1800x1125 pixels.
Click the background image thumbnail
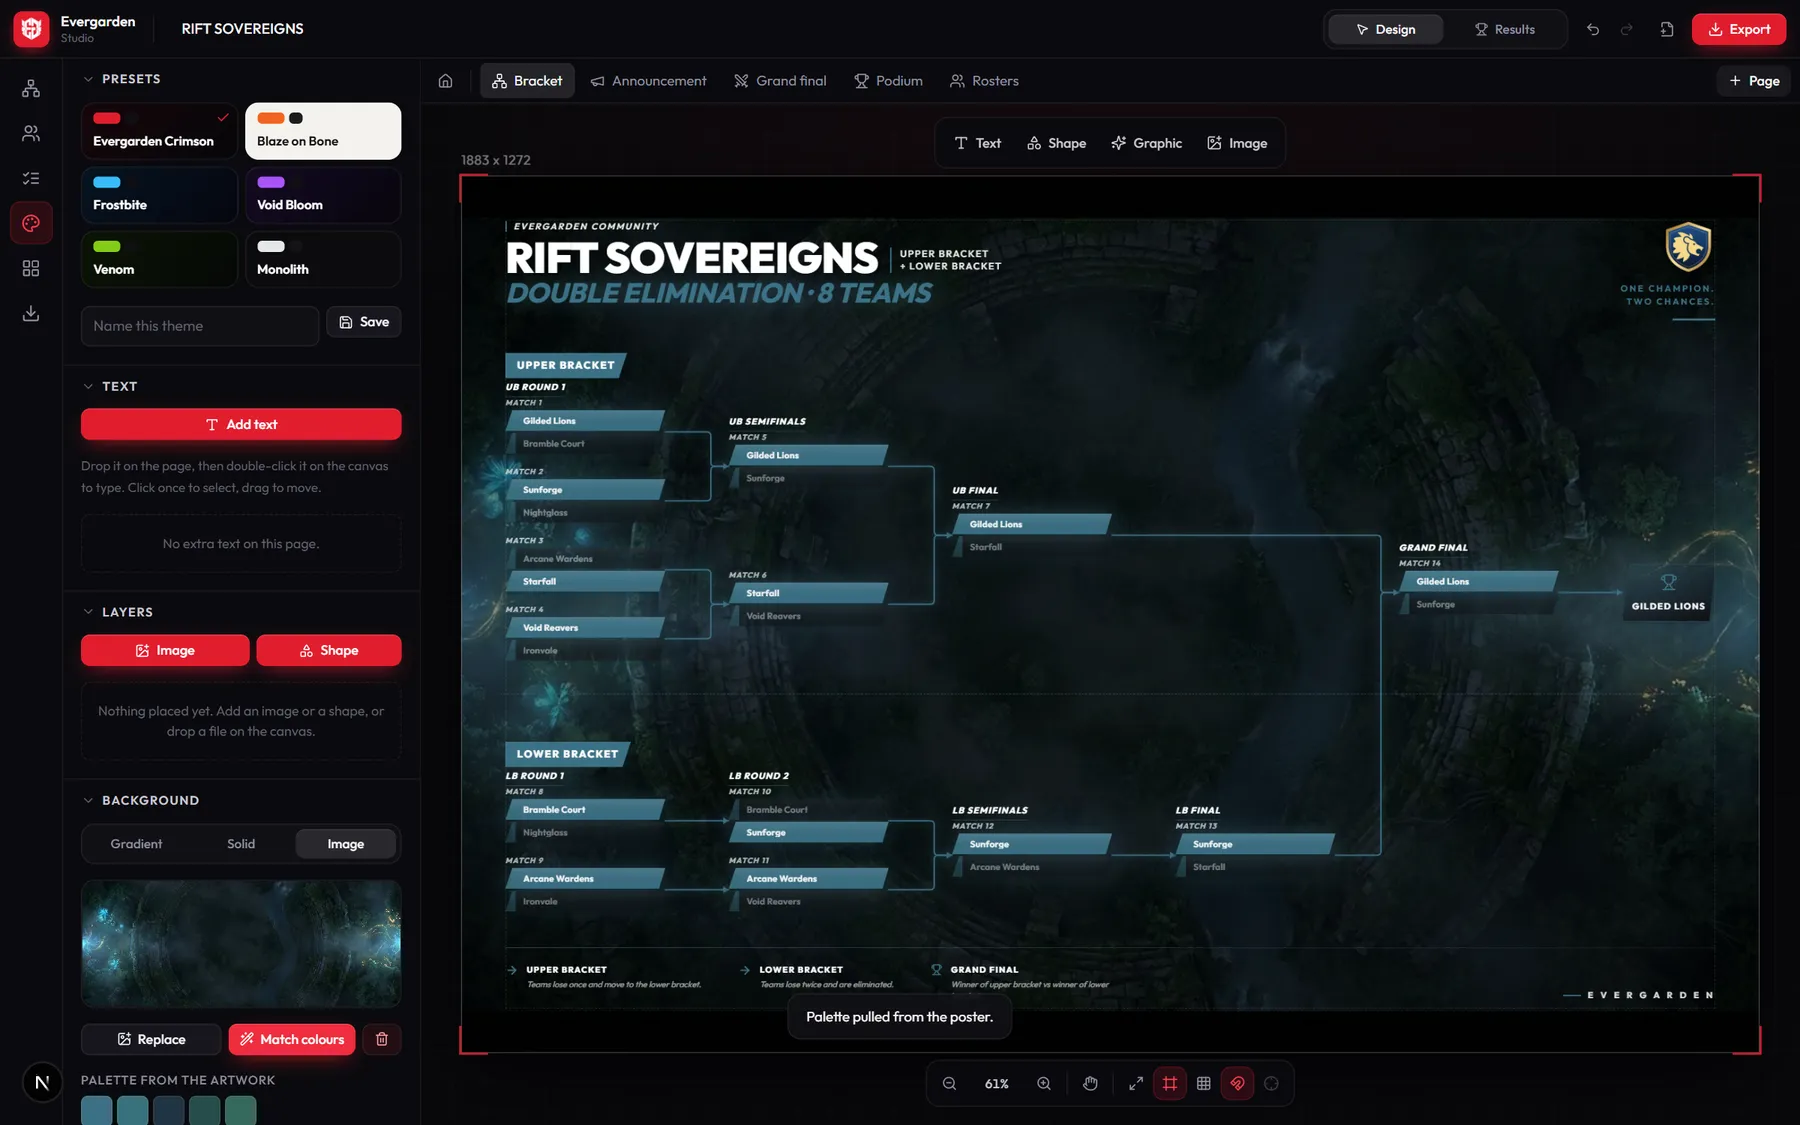(x=241, y=944)
